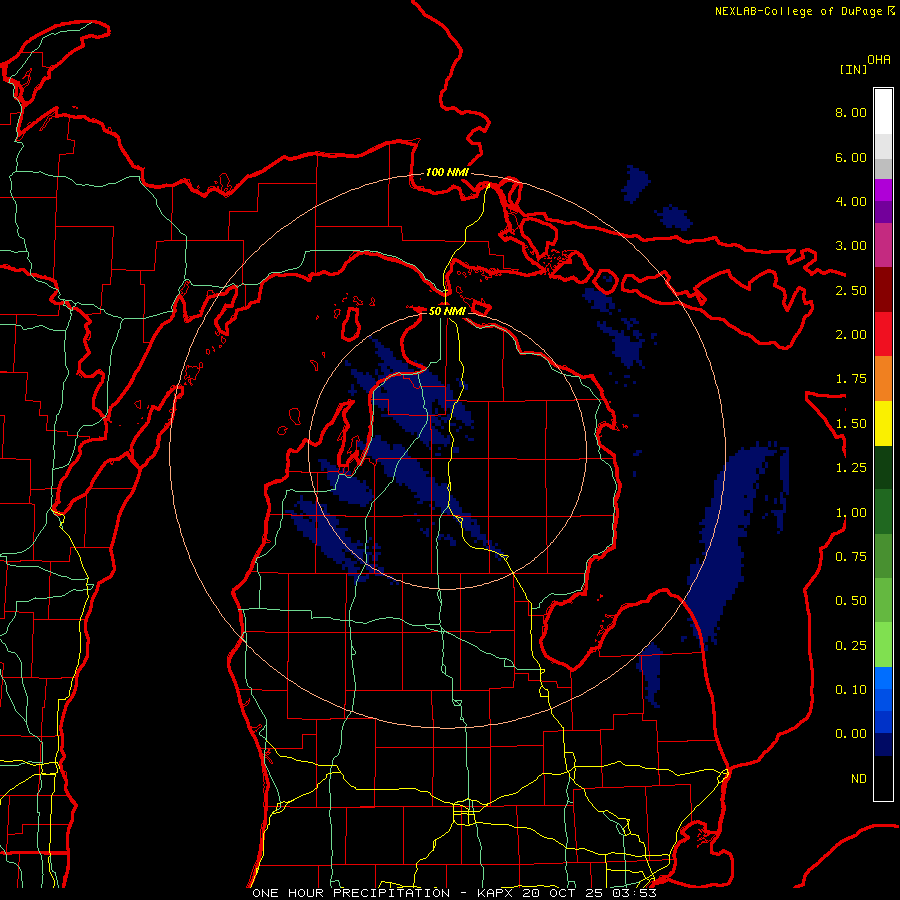Click the 4.00 legend value
This screenshot has height=900, width=900.
(x=851, y=201)
